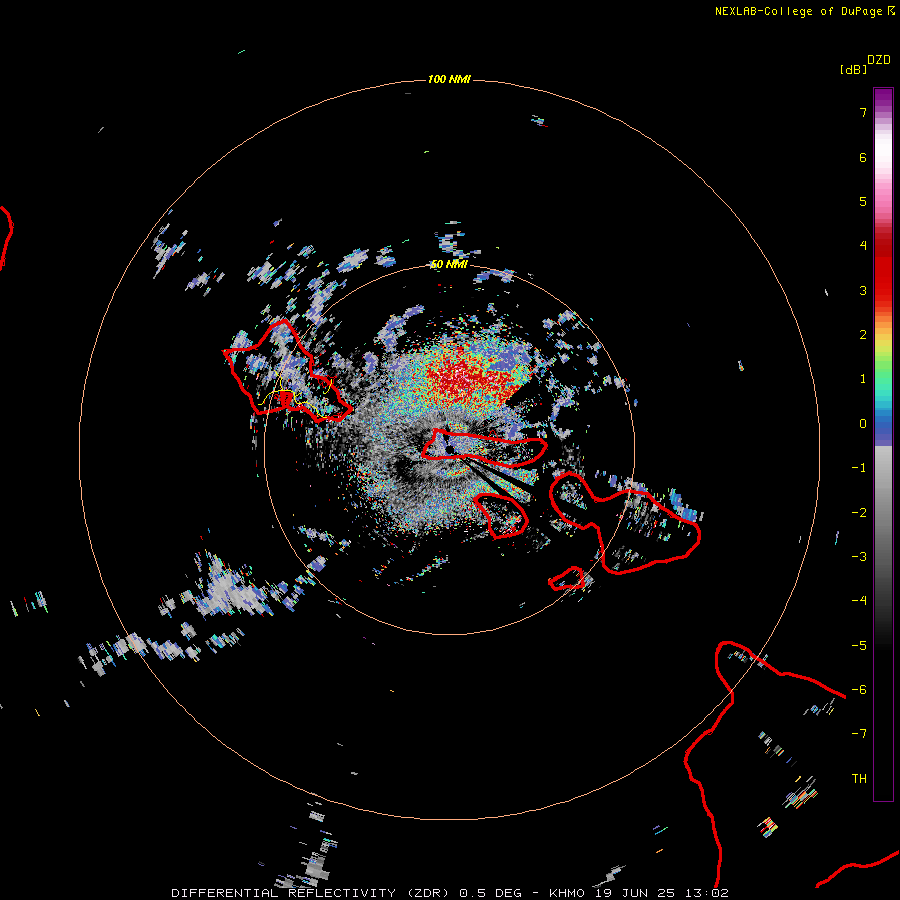
Task: Click the 19 JUN 25 13:02 timestamp
Action: 662,893
